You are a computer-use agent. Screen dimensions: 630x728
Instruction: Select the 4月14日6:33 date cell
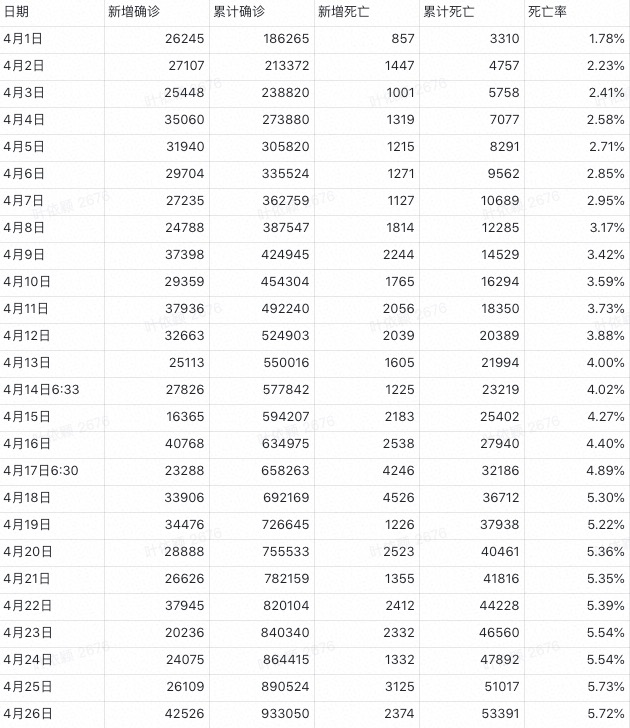pyautogui.click(x=41, y=390)
